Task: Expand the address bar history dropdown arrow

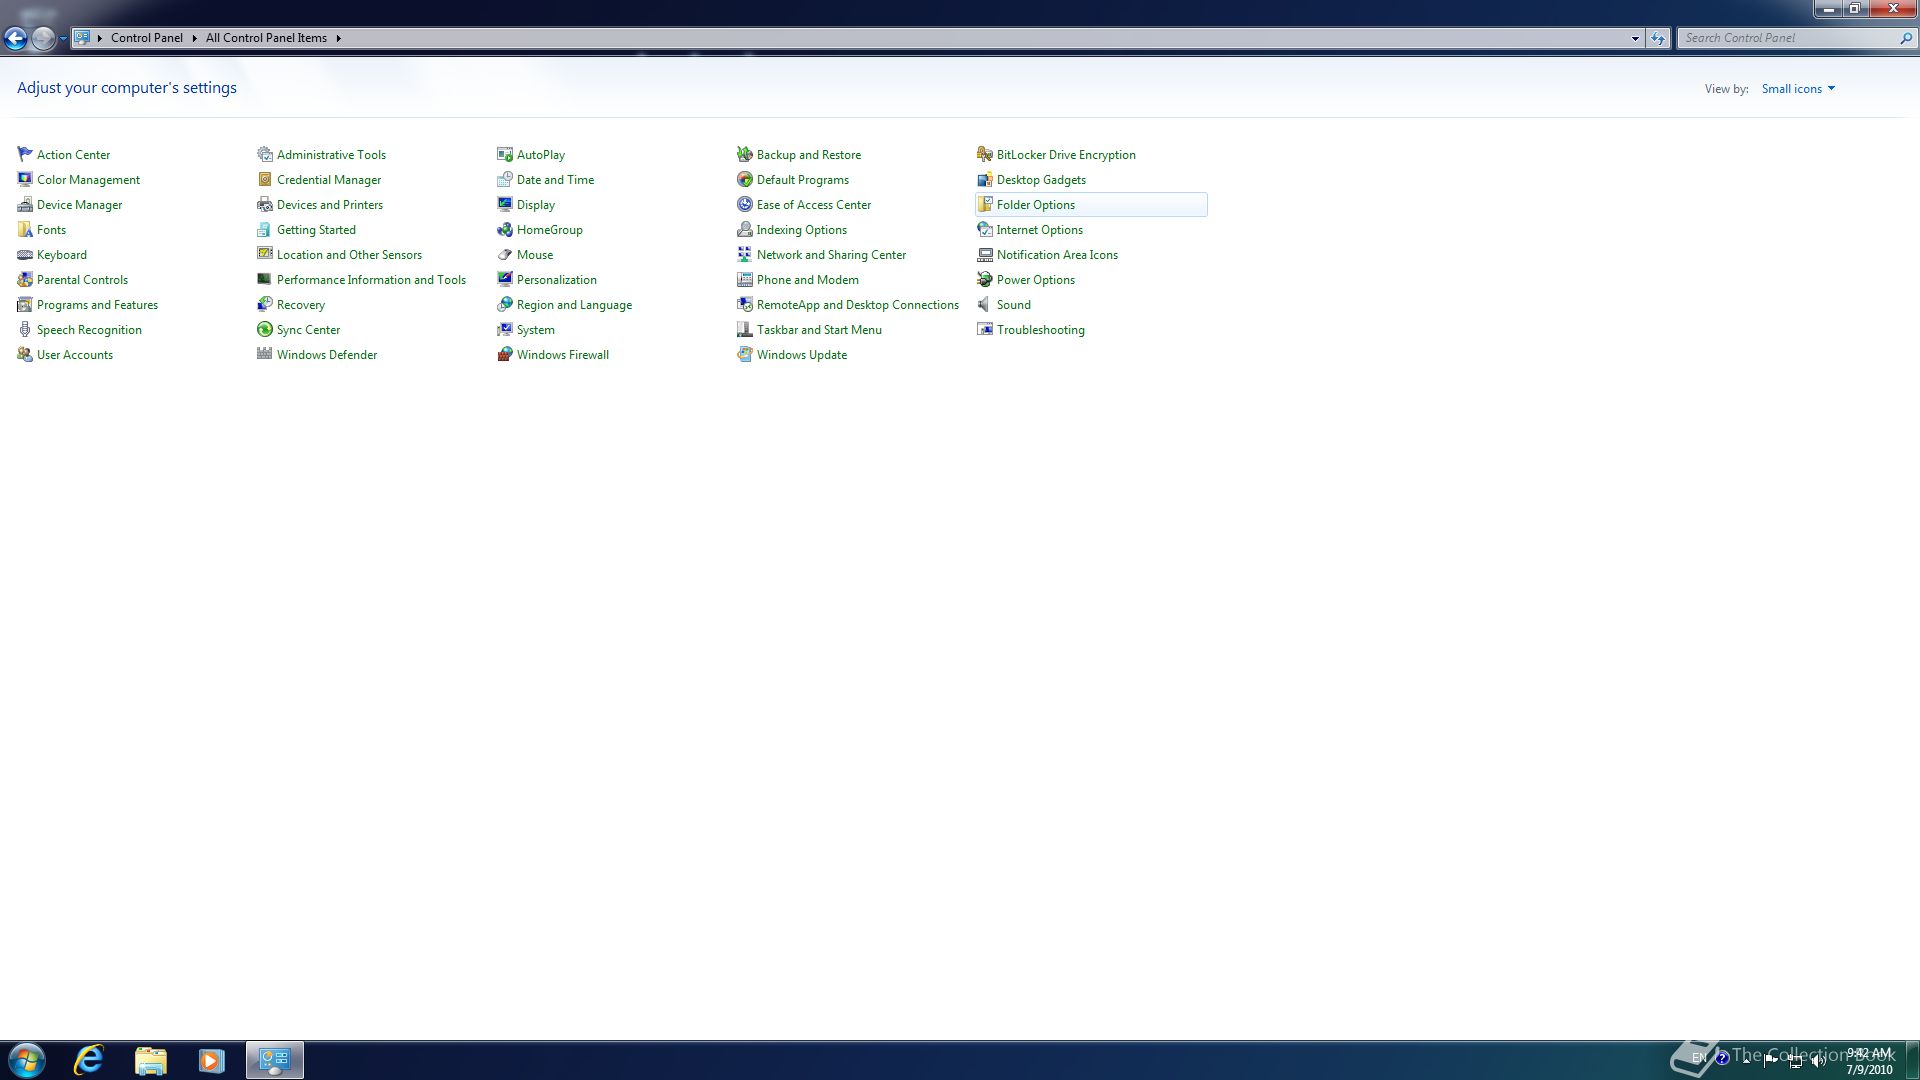Action: pos(1635,38)
